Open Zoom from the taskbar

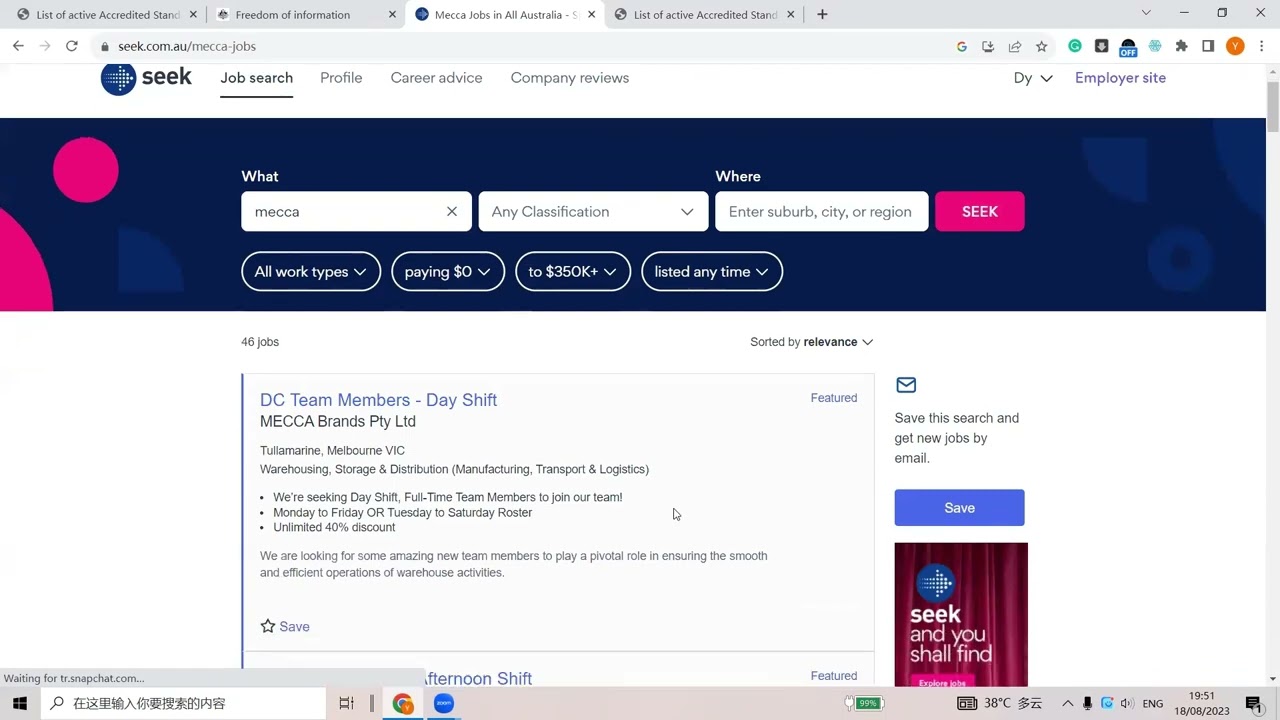click(x=444, y=703)
